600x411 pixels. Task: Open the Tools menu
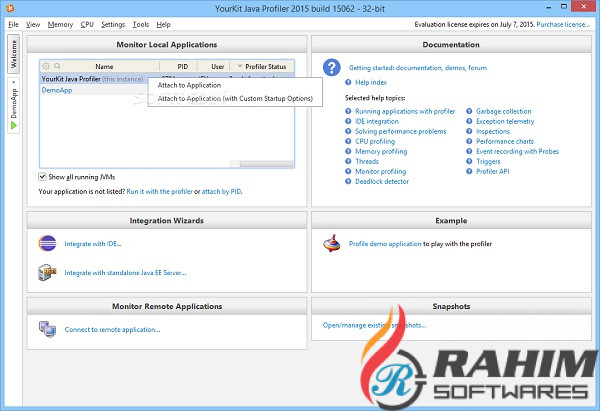tap(140, 23)
